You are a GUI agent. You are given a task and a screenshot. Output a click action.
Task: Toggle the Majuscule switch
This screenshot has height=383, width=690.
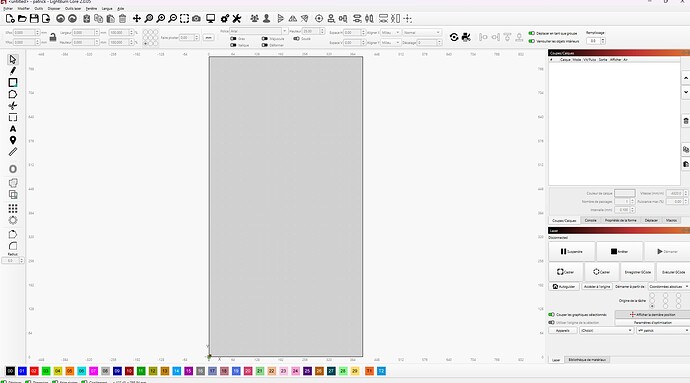[x=264, y=39]
